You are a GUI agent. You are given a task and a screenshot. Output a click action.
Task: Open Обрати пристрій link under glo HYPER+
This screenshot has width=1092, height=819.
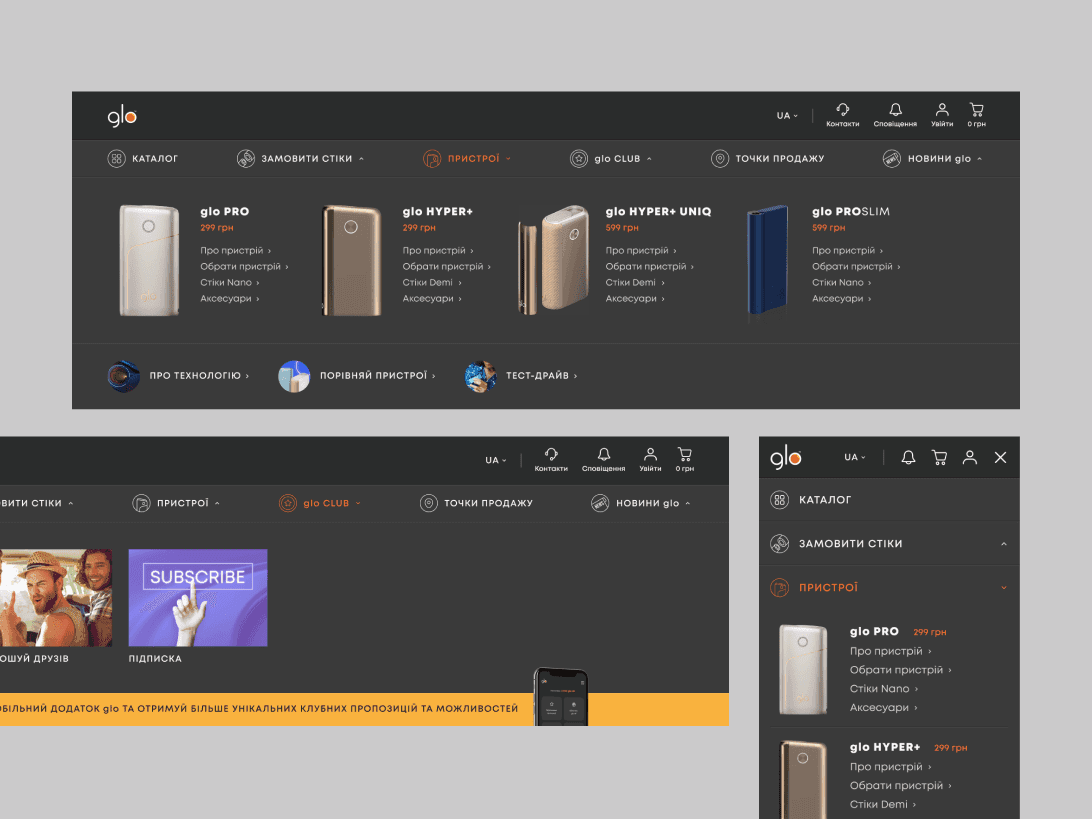(446, 267)
